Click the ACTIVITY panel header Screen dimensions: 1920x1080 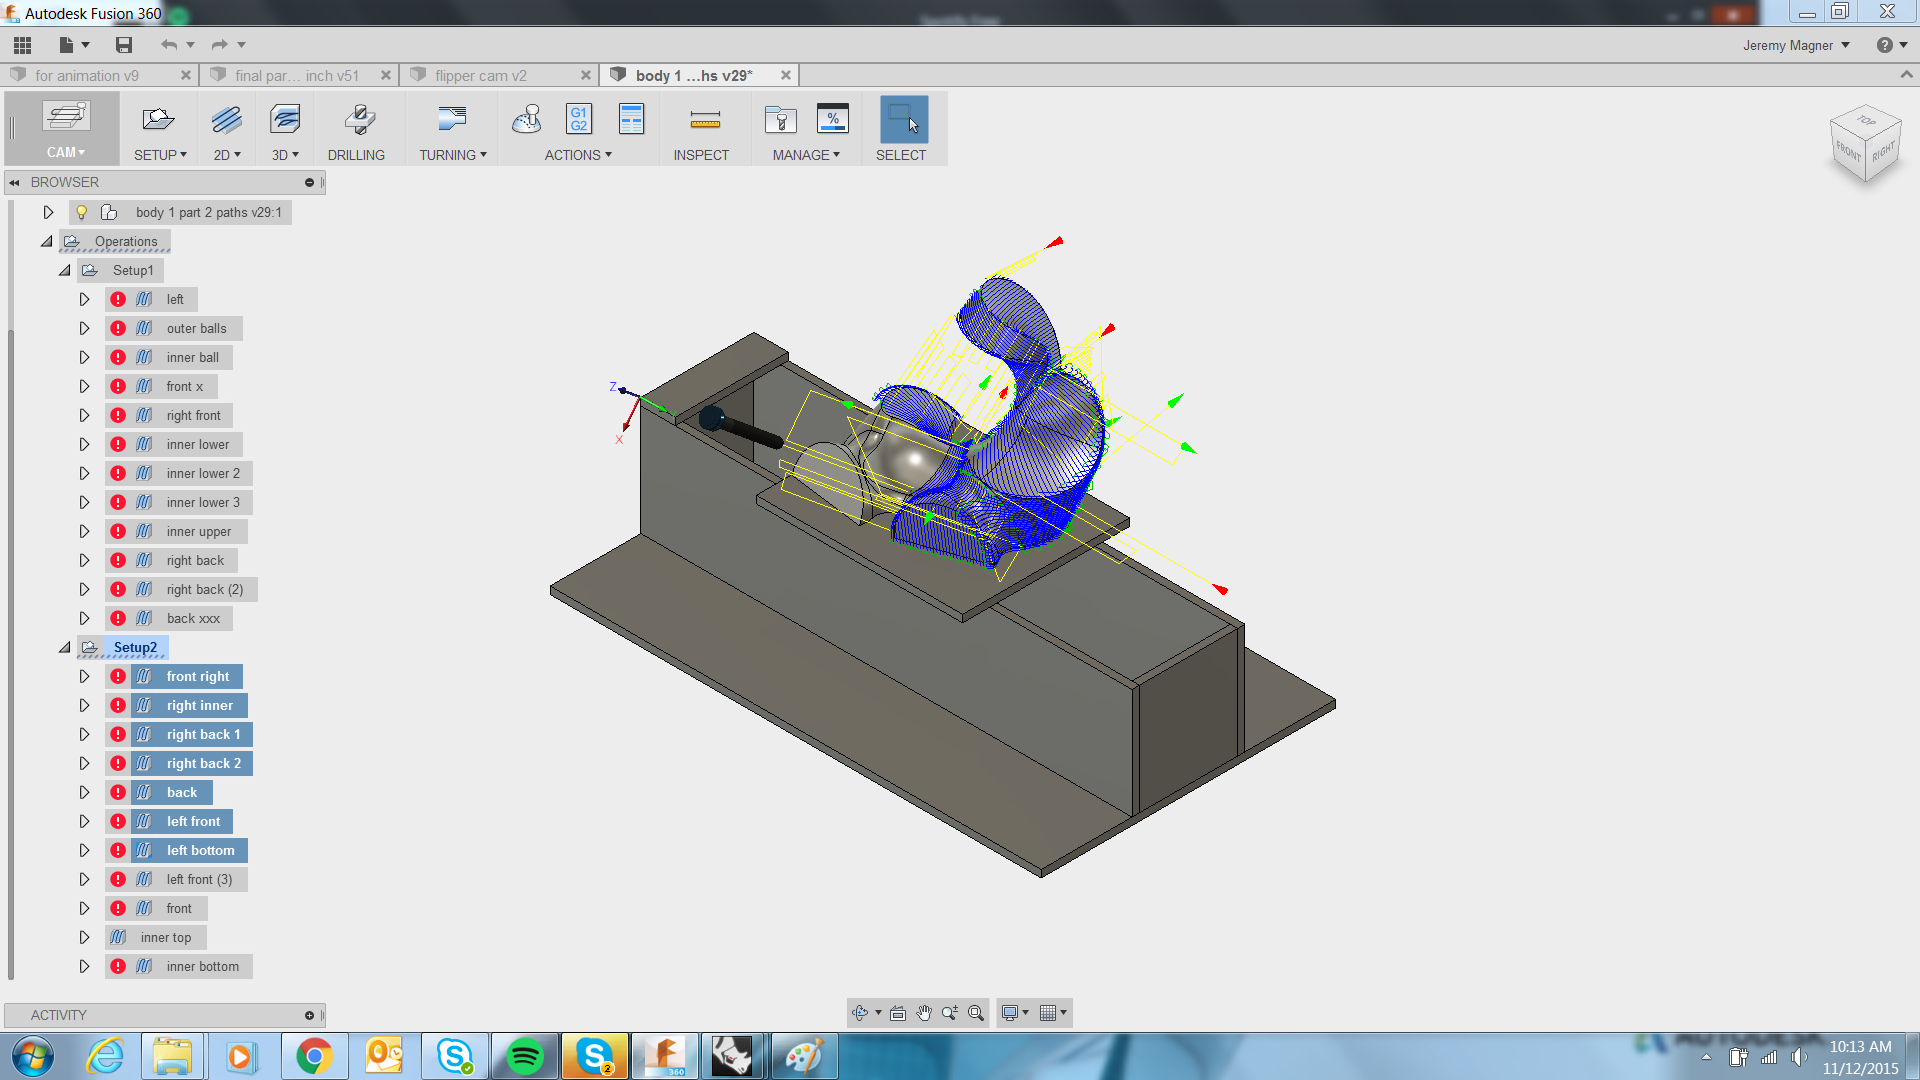point(165,1015)
